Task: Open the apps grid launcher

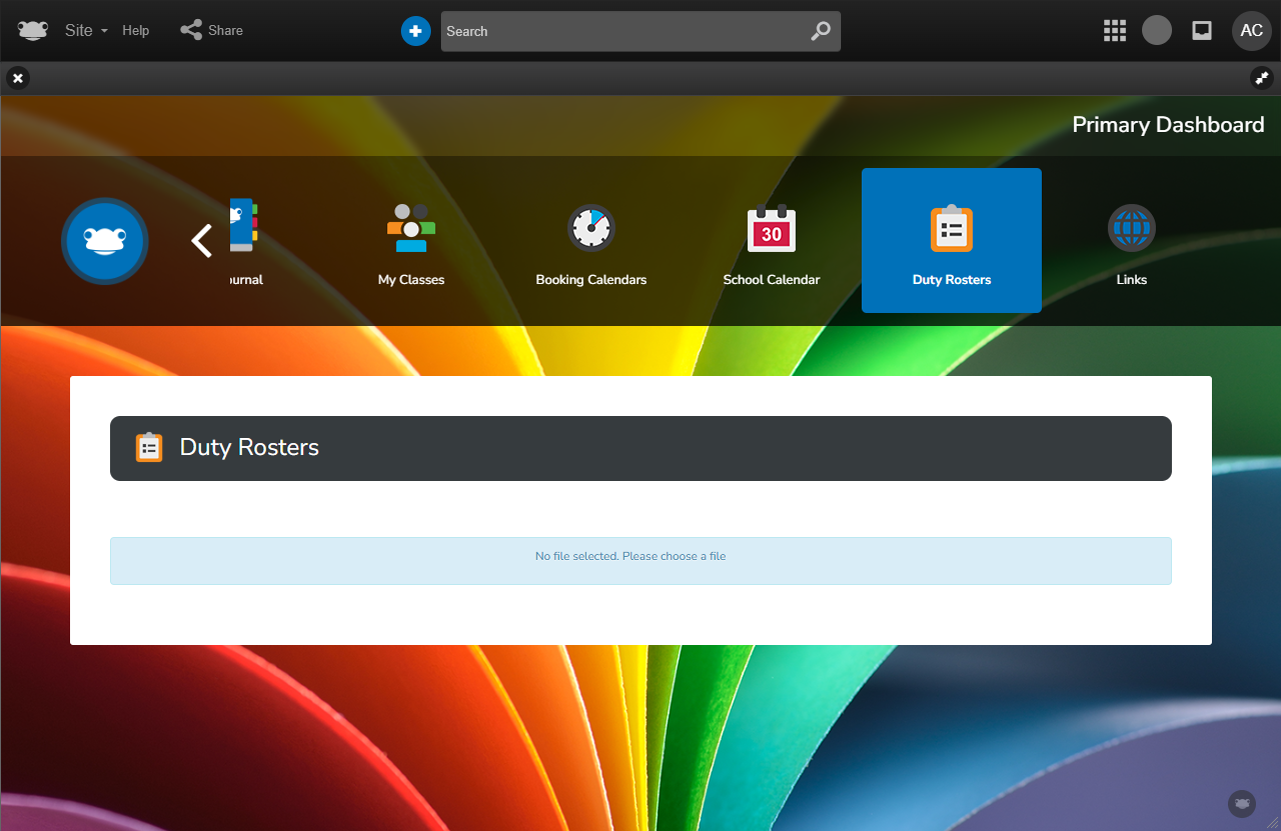Action: click(x=1114, y=31)
